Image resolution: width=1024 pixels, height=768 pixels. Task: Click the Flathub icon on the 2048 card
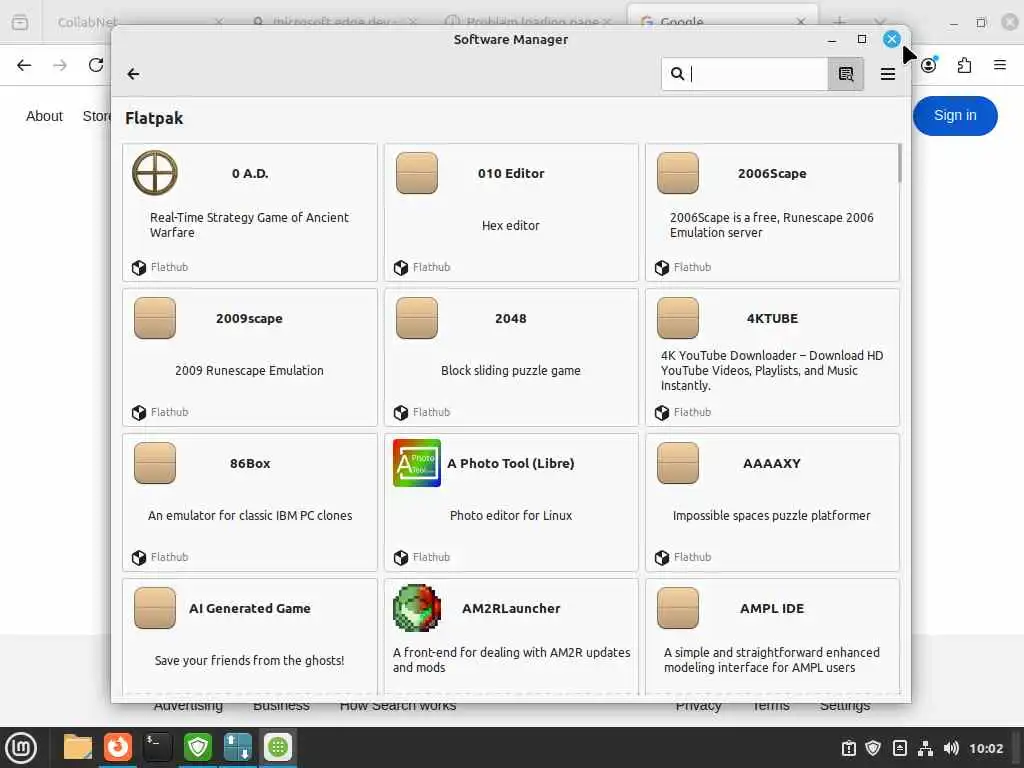click(x=400, y=413)
